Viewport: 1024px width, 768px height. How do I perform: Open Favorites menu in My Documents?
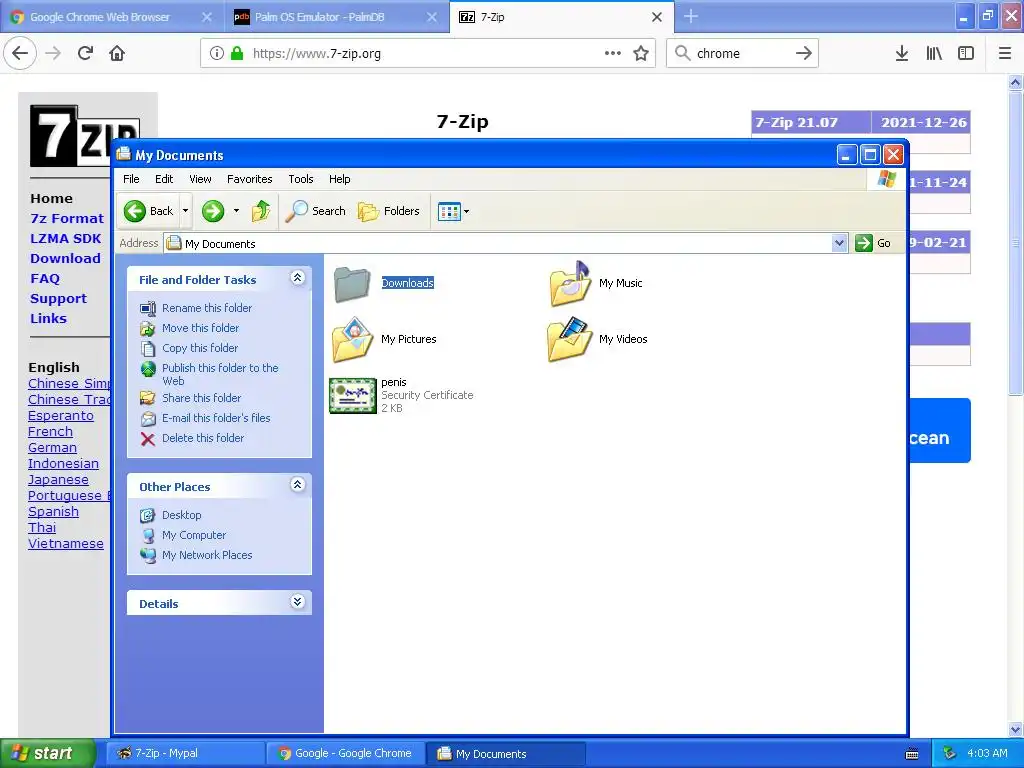point(249,179)
